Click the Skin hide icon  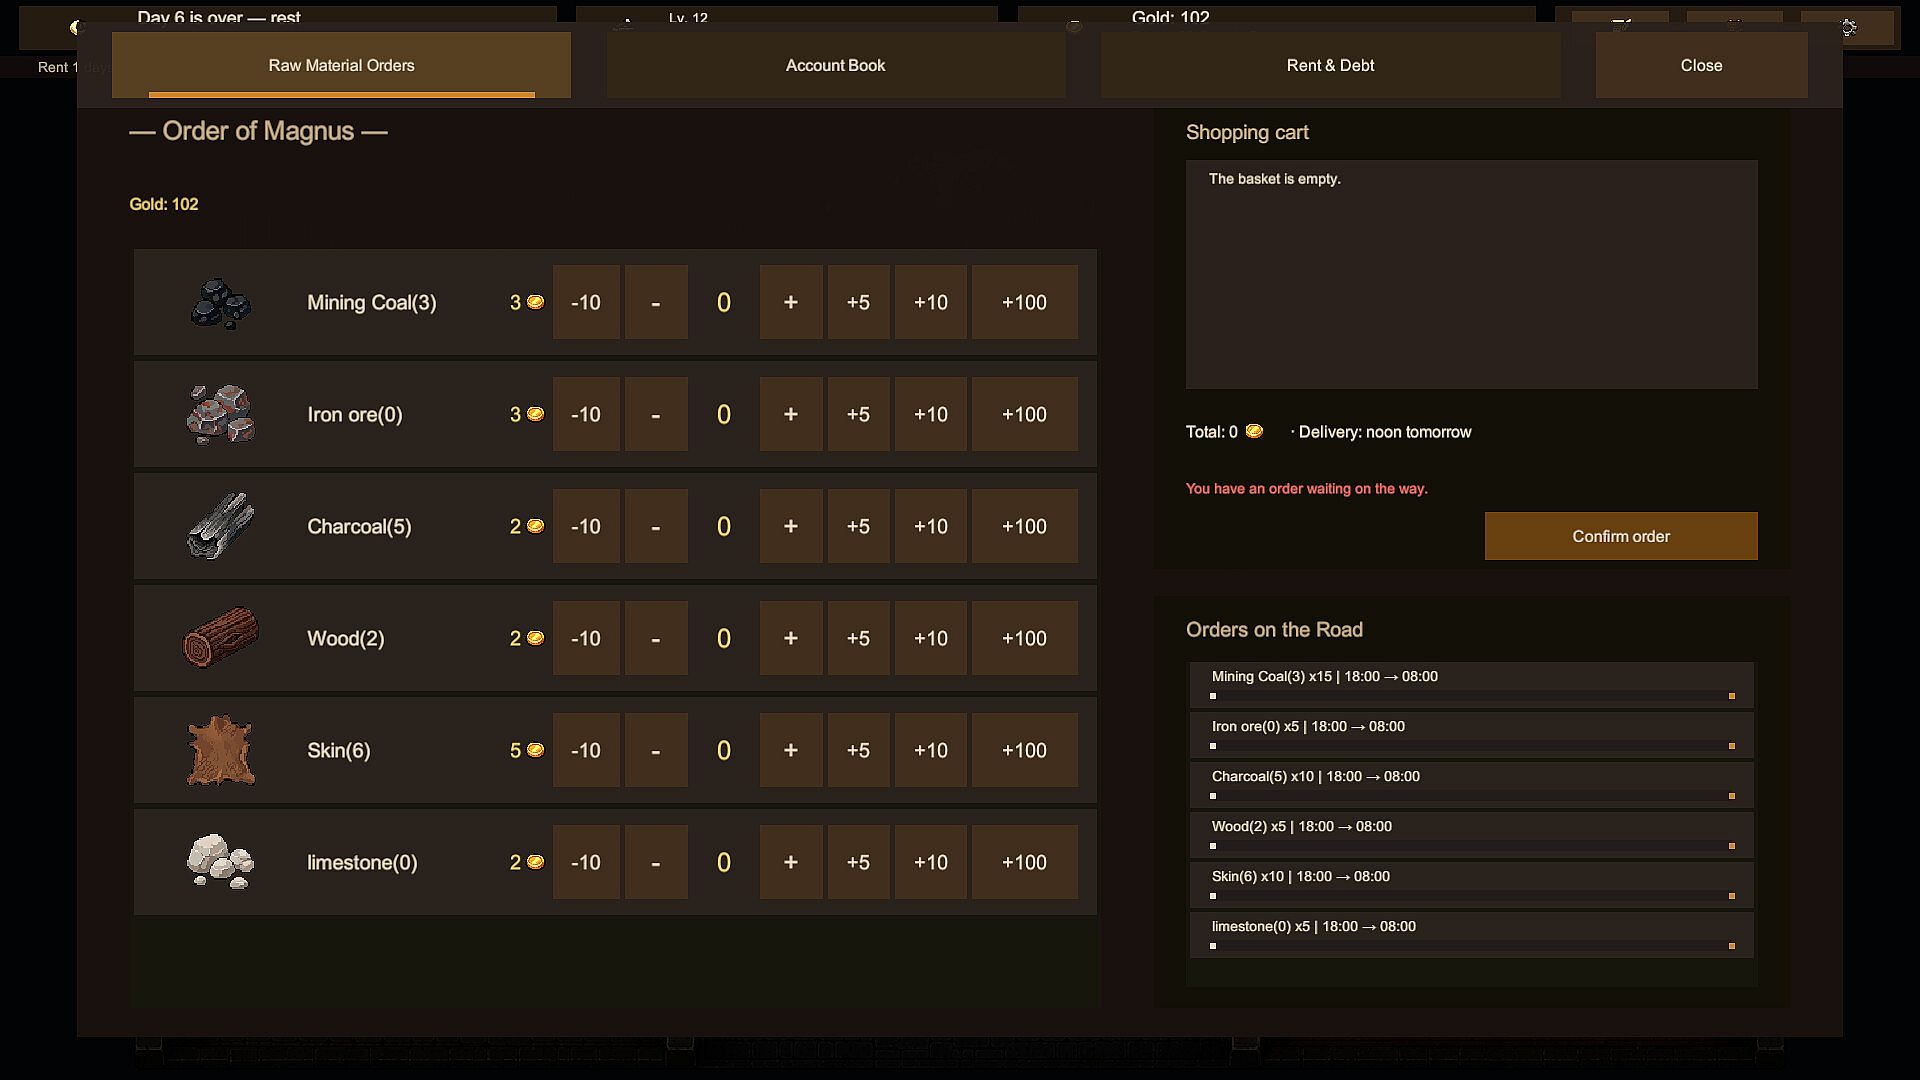click(221, 750)
